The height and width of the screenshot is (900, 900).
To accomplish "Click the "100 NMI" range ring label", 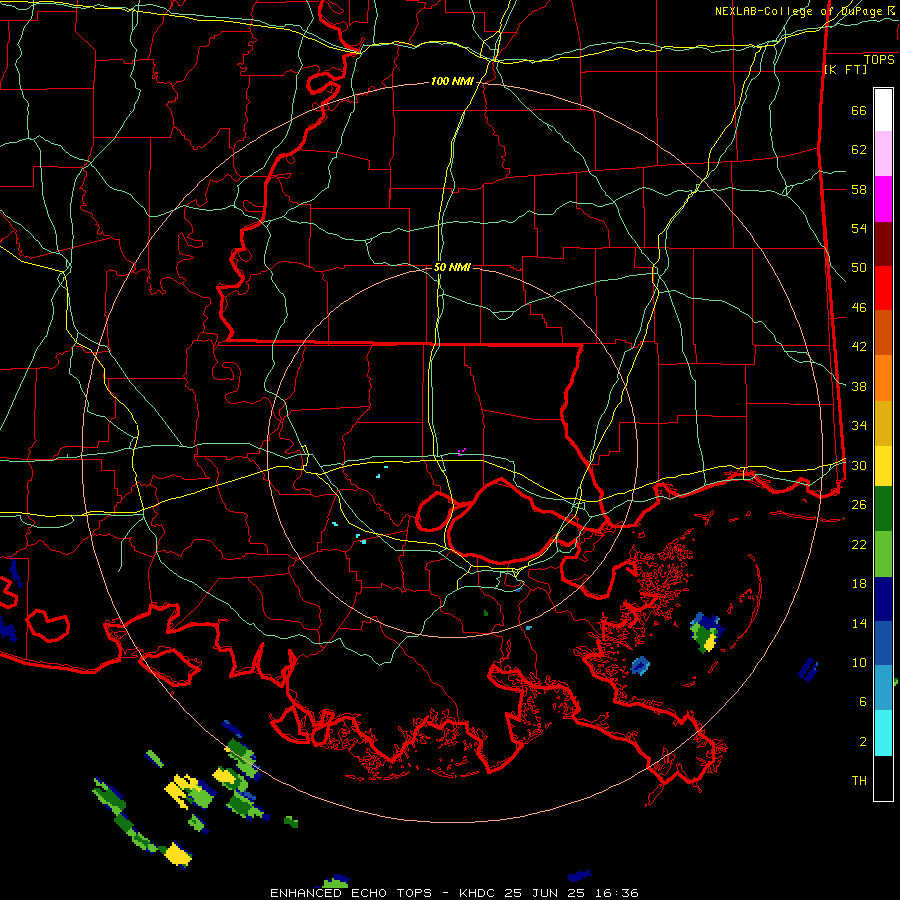I will [452, 82].
